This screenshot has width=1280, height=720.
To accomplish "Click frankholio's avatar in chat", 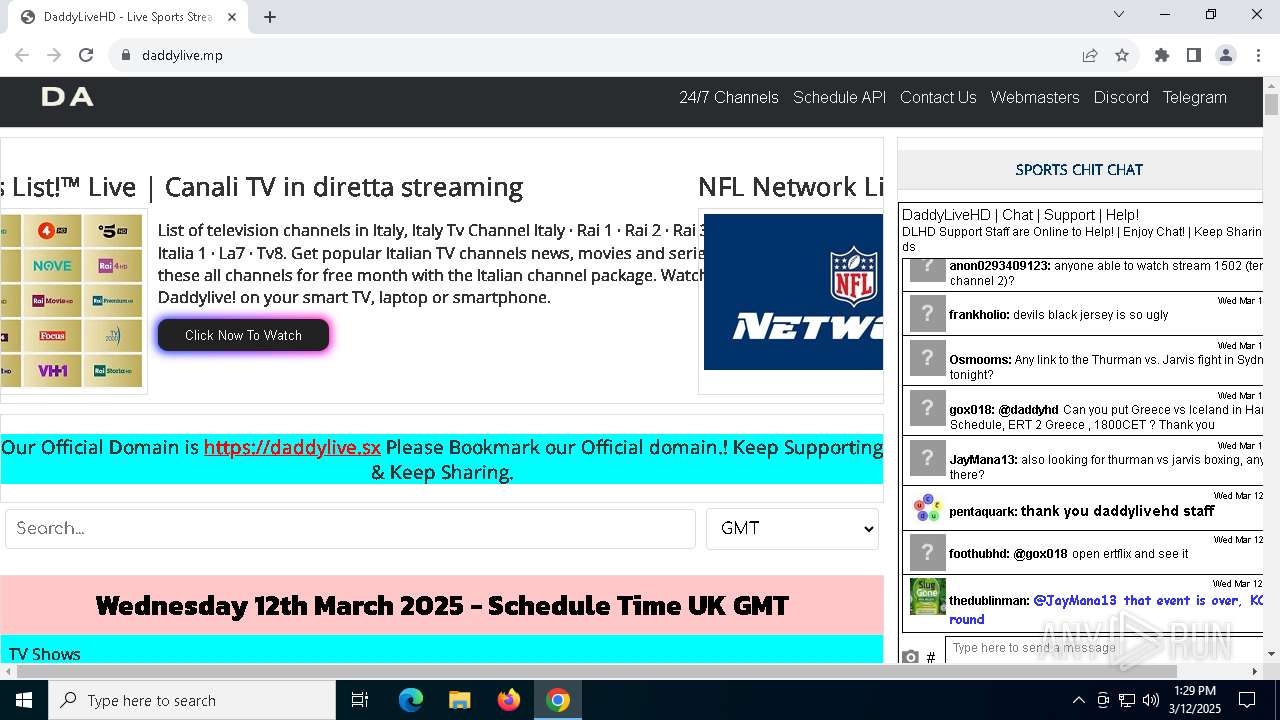I will (927, 314).
